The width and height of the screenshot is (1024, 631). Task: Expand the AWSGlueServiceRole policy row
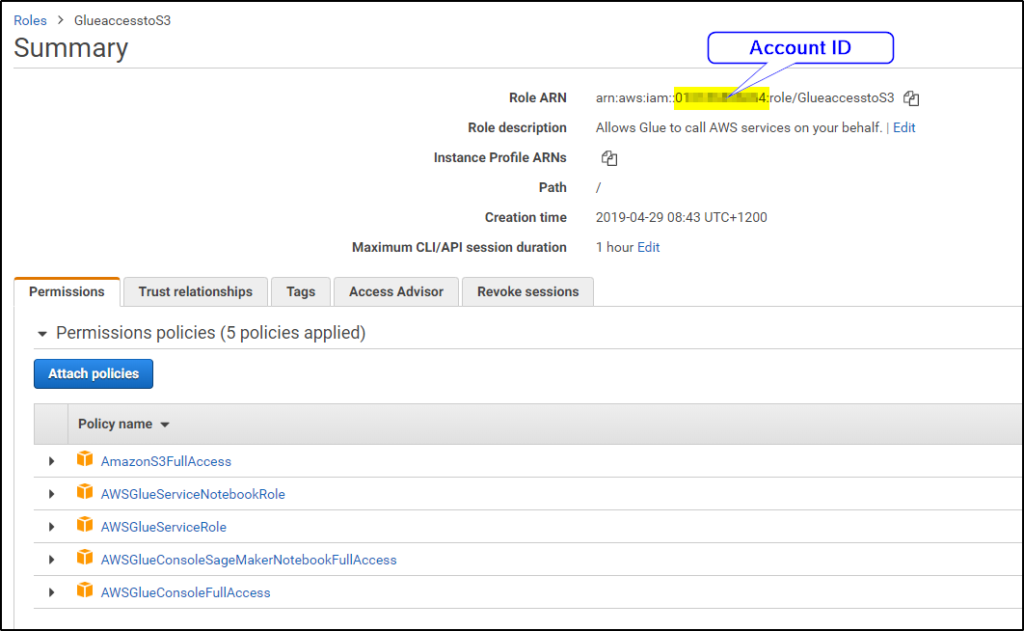coord(52,526)
